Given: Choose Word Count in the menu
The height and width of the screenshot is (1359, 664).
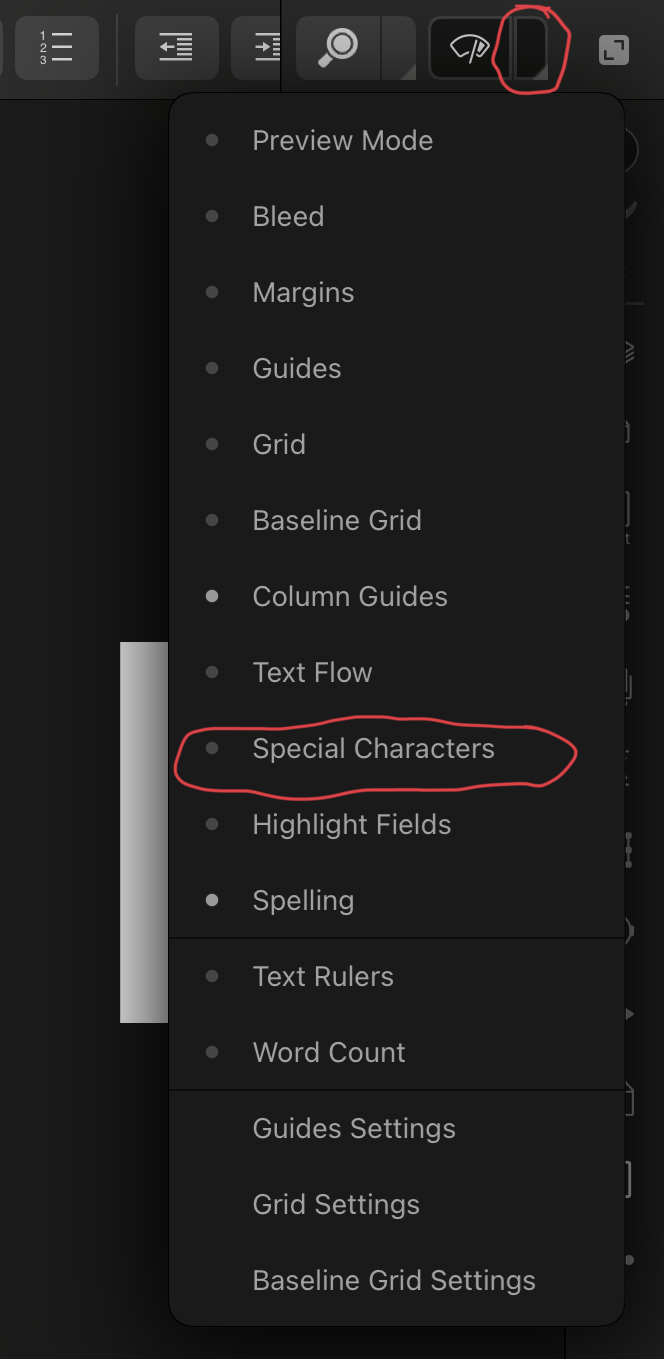Looking at the screenshot, I should pos(329,1052).
